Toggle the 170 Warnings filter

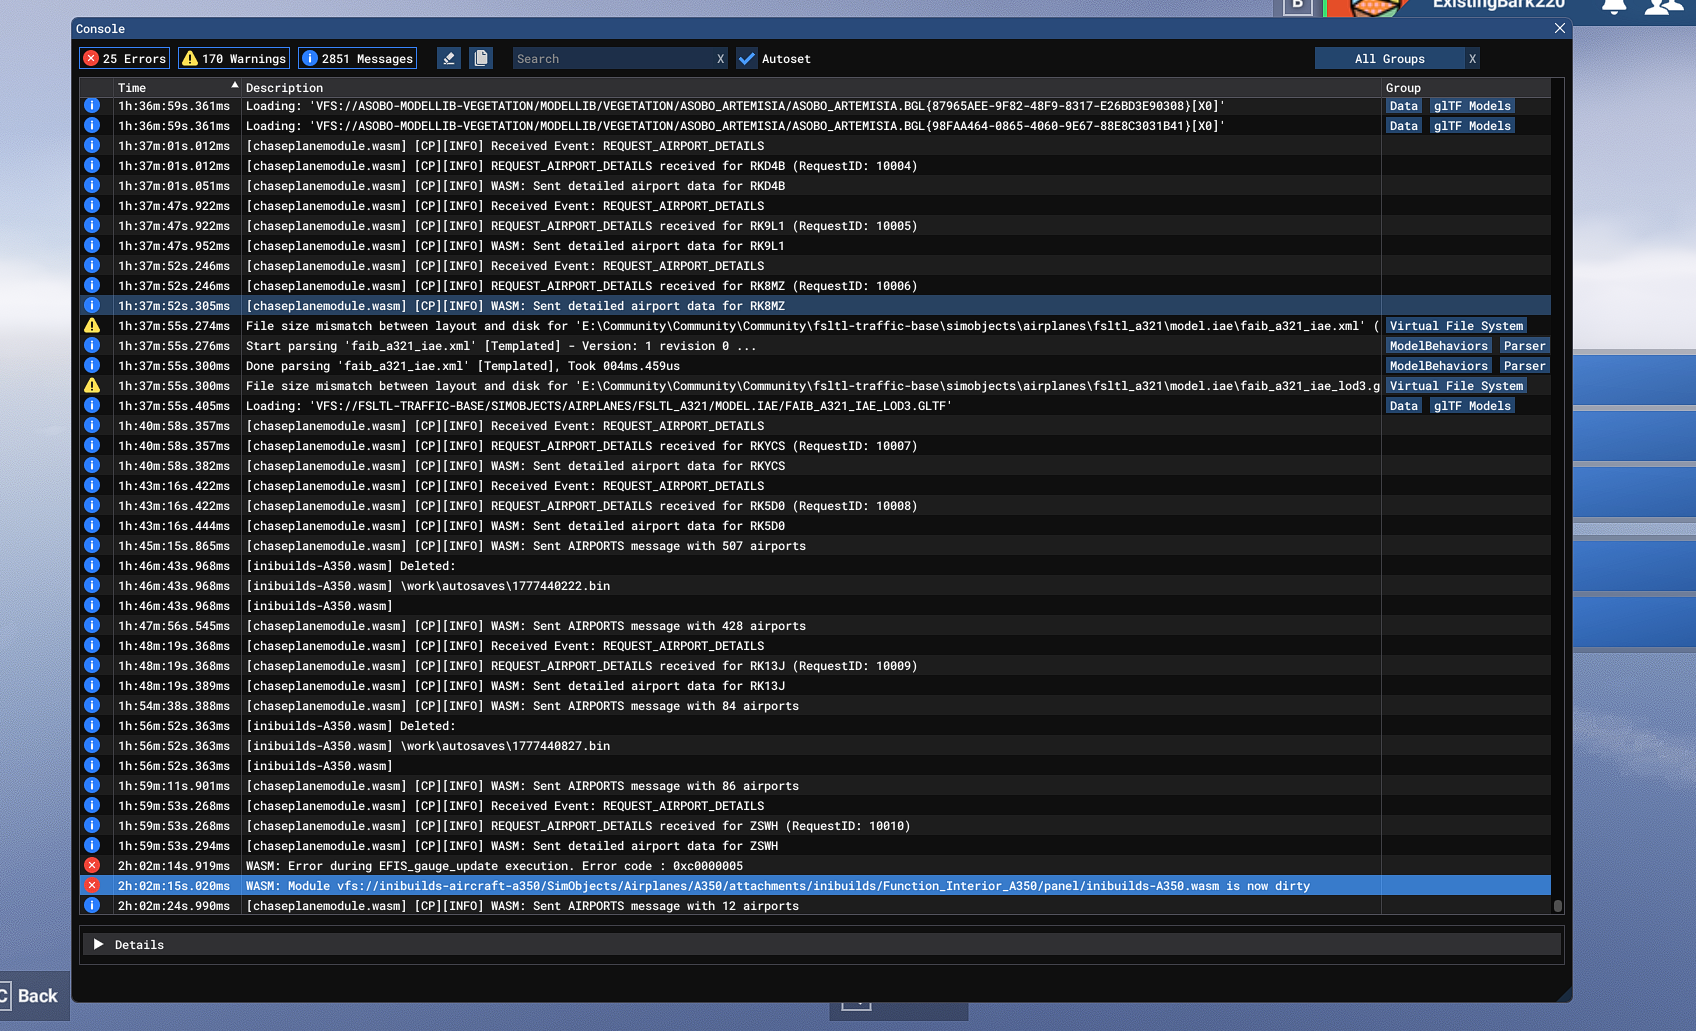[x=234, y=59]
